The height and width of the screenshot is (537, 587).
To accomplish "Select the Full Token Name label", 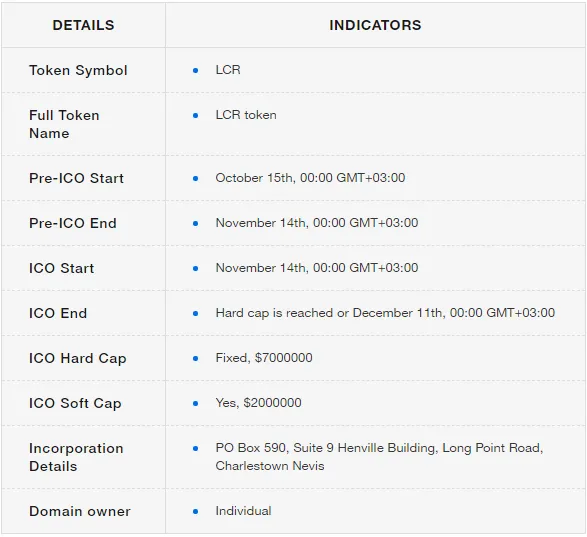I will [x=64, y=124].
